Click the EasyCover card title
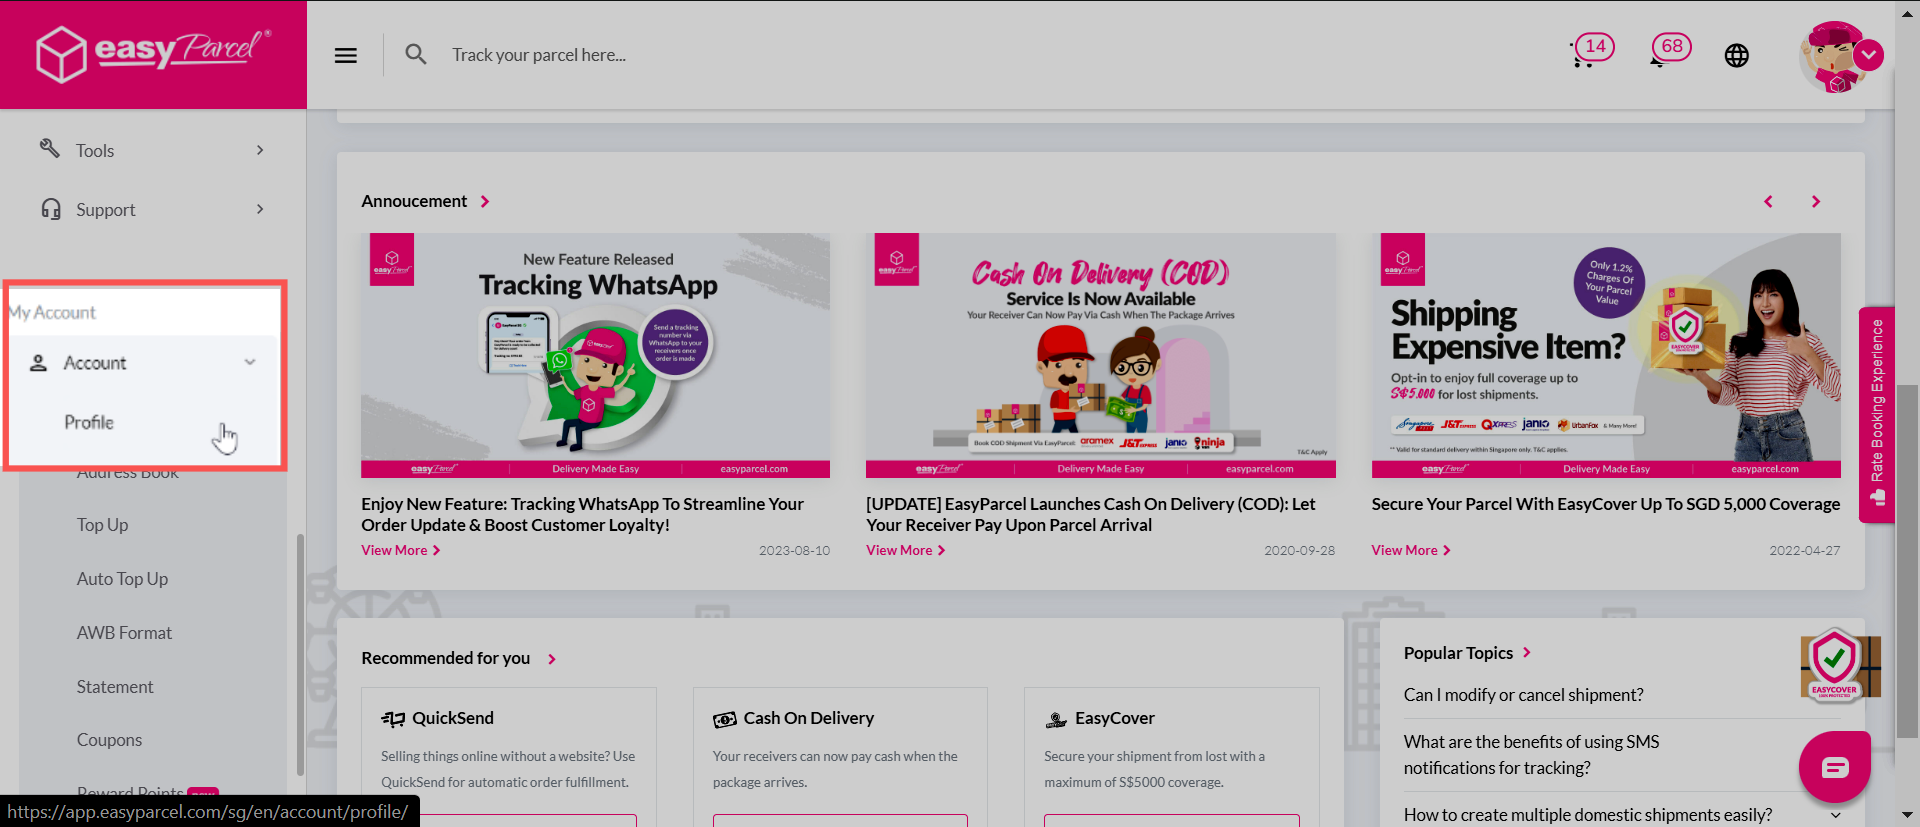 pyautogui.click(x=1115, y=719)
